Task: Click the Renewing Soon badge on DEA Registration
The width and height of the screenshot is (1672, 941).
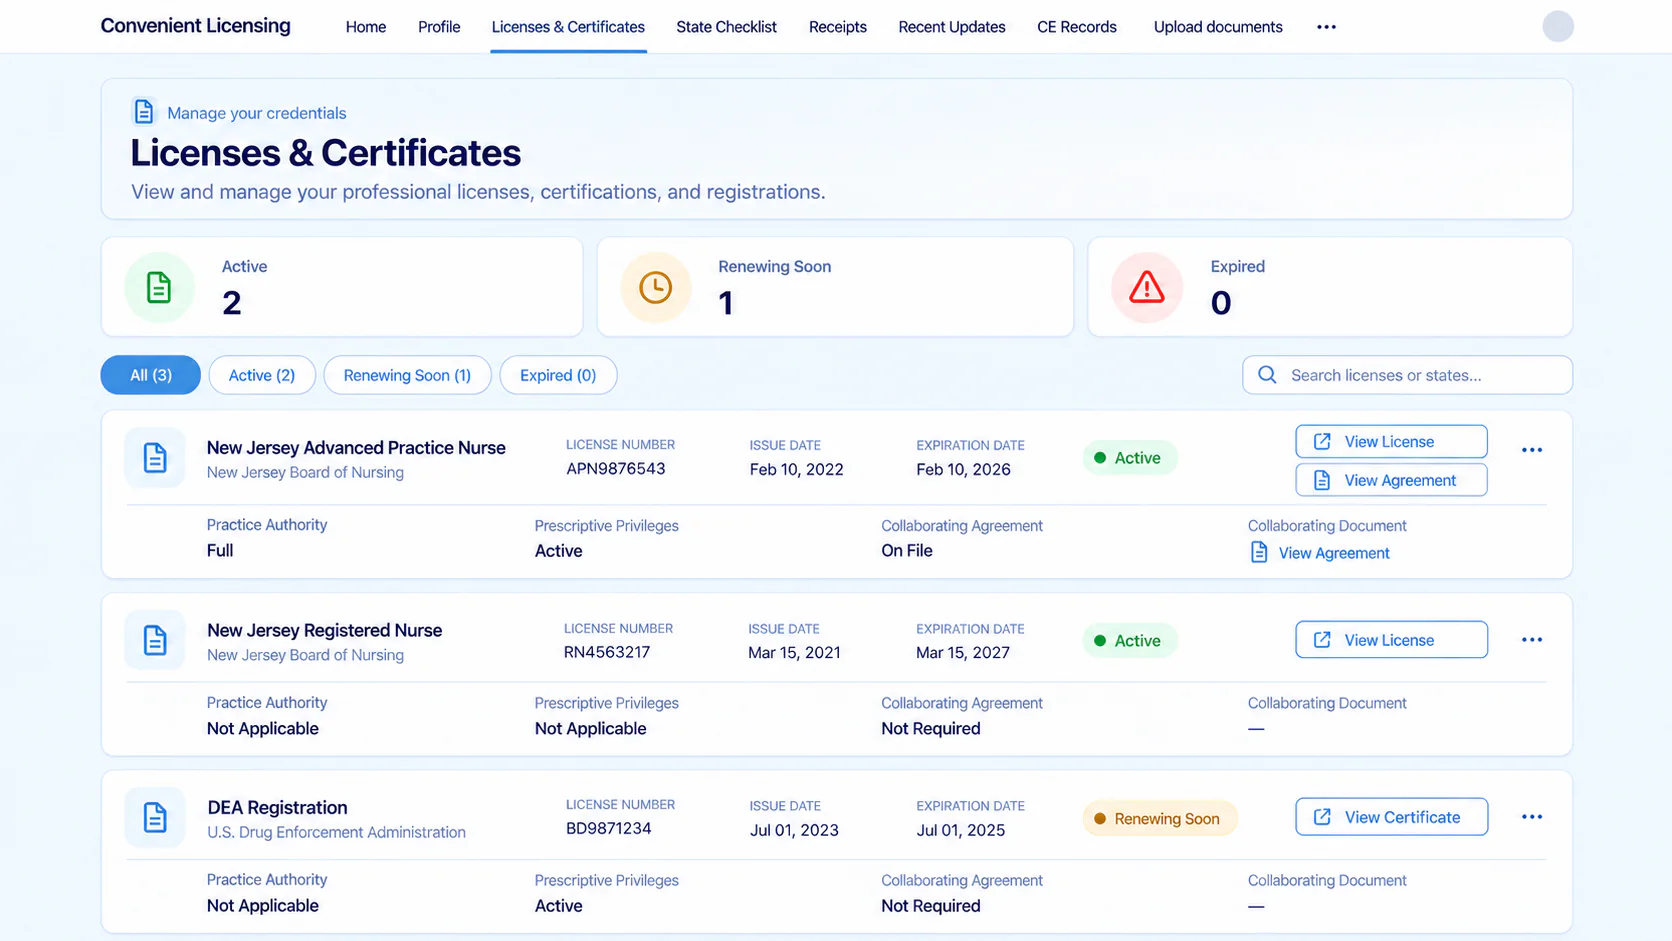Action: click(x=1160, y=819)
